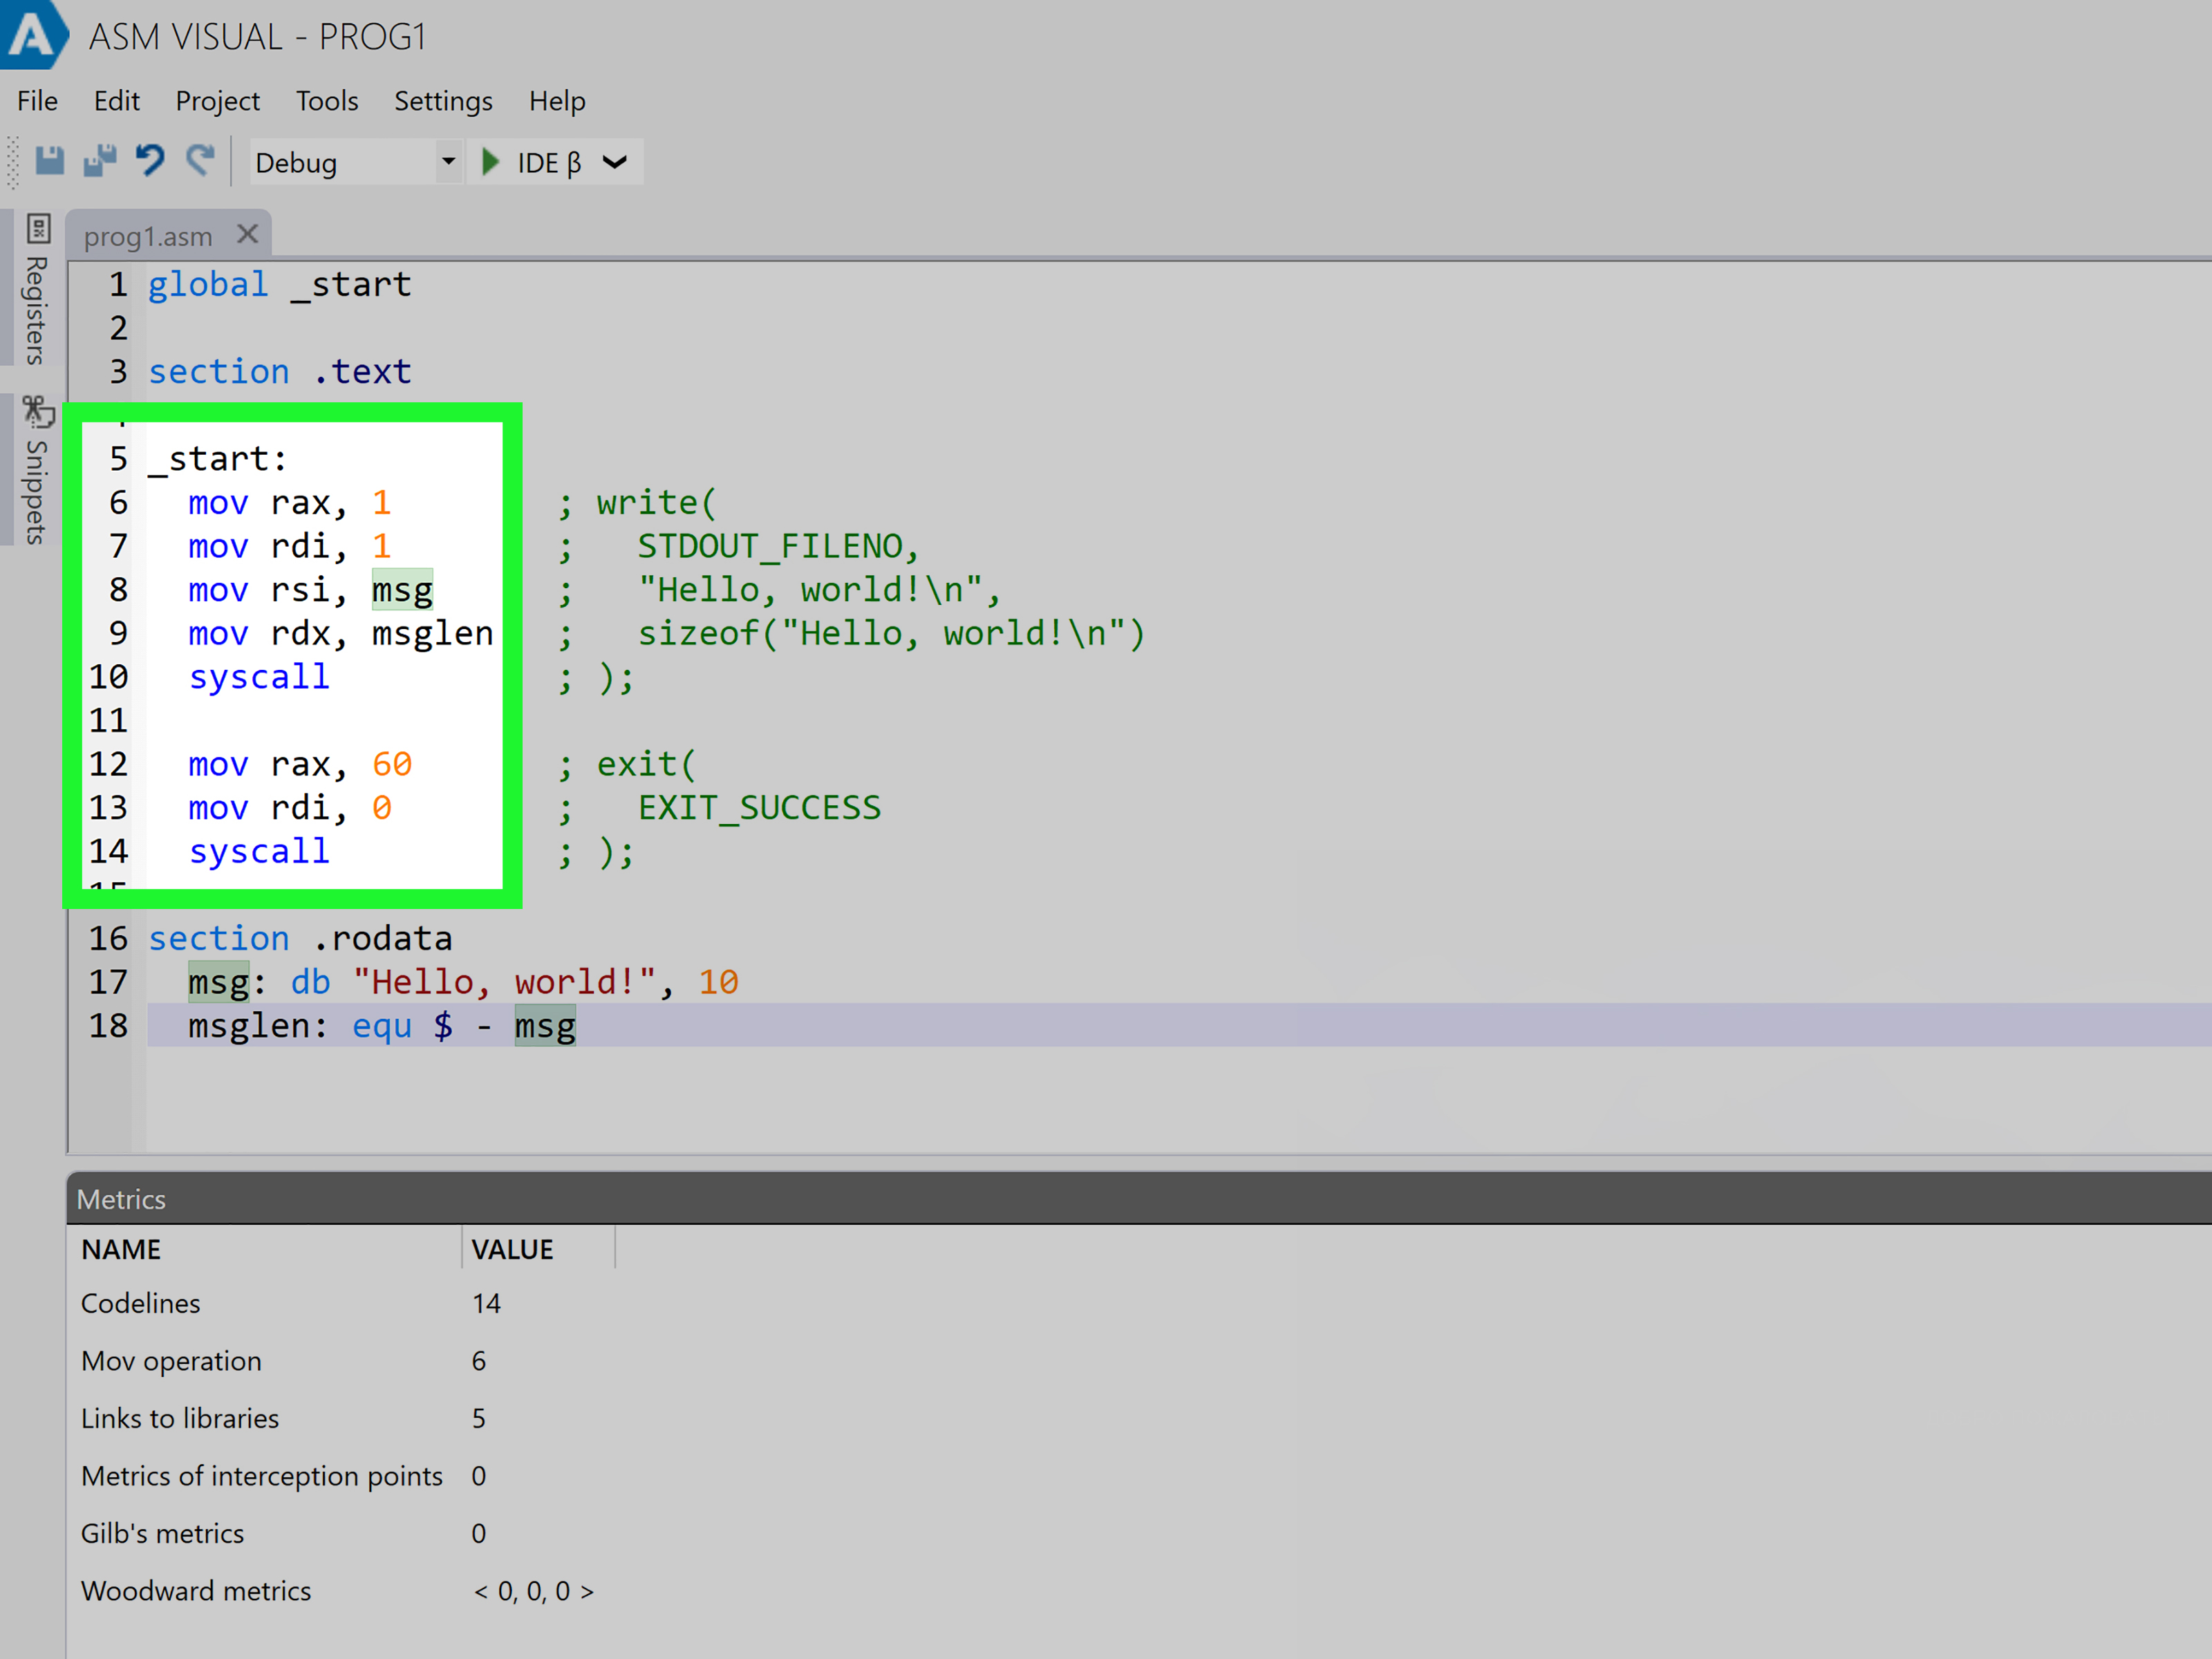Click the toolbar drag grip handle

click(x=13, y=163)
